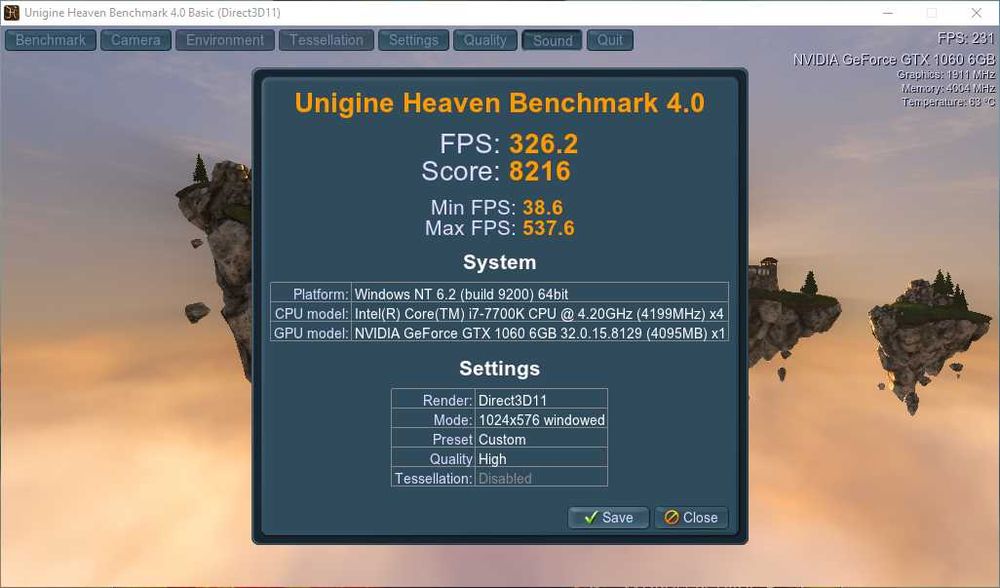The image size is (1000, 588).
Task: Click the Render value Direct3D11
Action: point(512,401)
